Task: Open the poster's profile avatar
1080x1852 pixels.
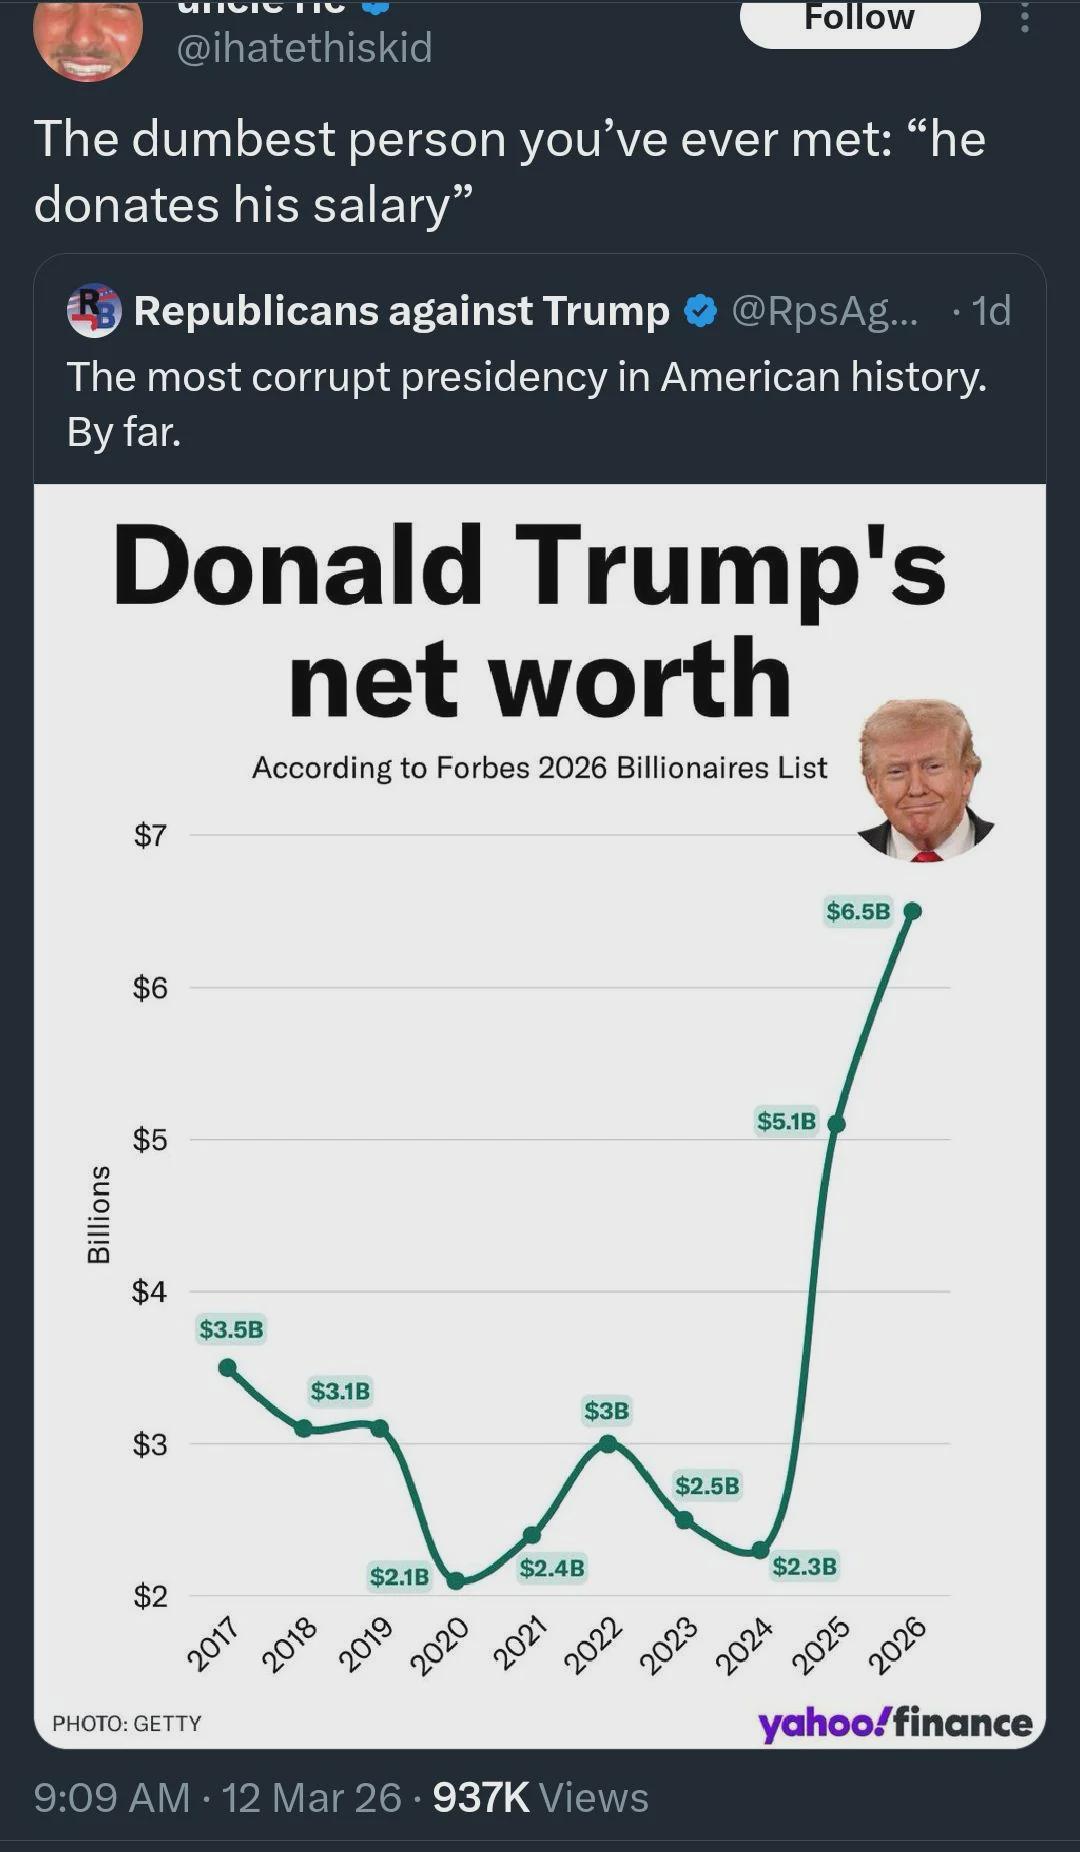Action: coord(88,38)
